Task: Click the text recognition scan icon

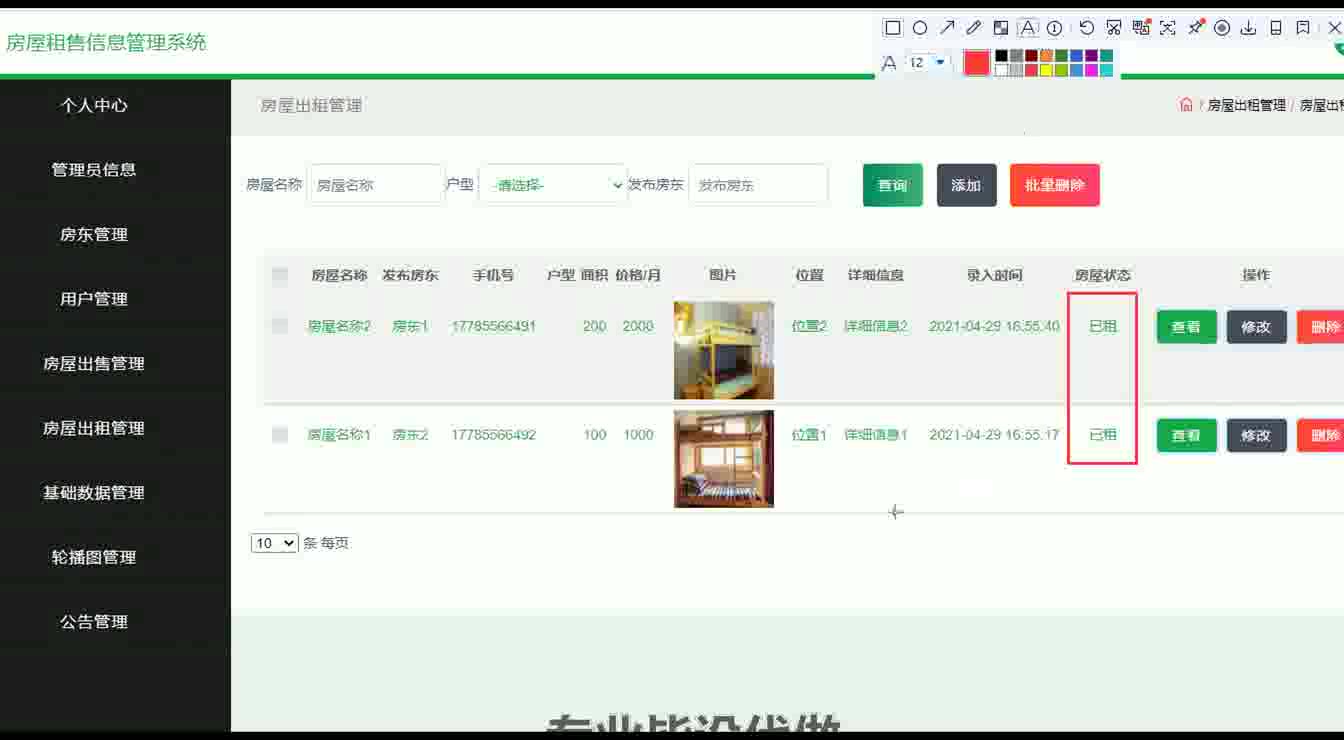Action: tap(1167, 28)
